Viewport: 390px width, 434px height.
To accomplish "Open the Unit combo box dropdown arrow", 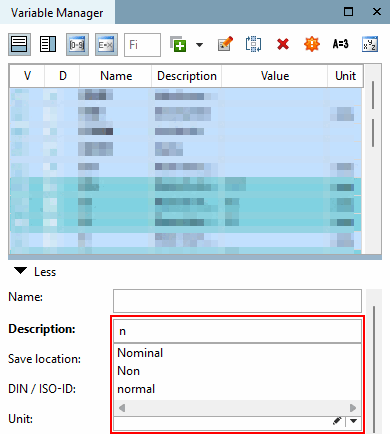I will pyautogui.click(x=353, y=421).
